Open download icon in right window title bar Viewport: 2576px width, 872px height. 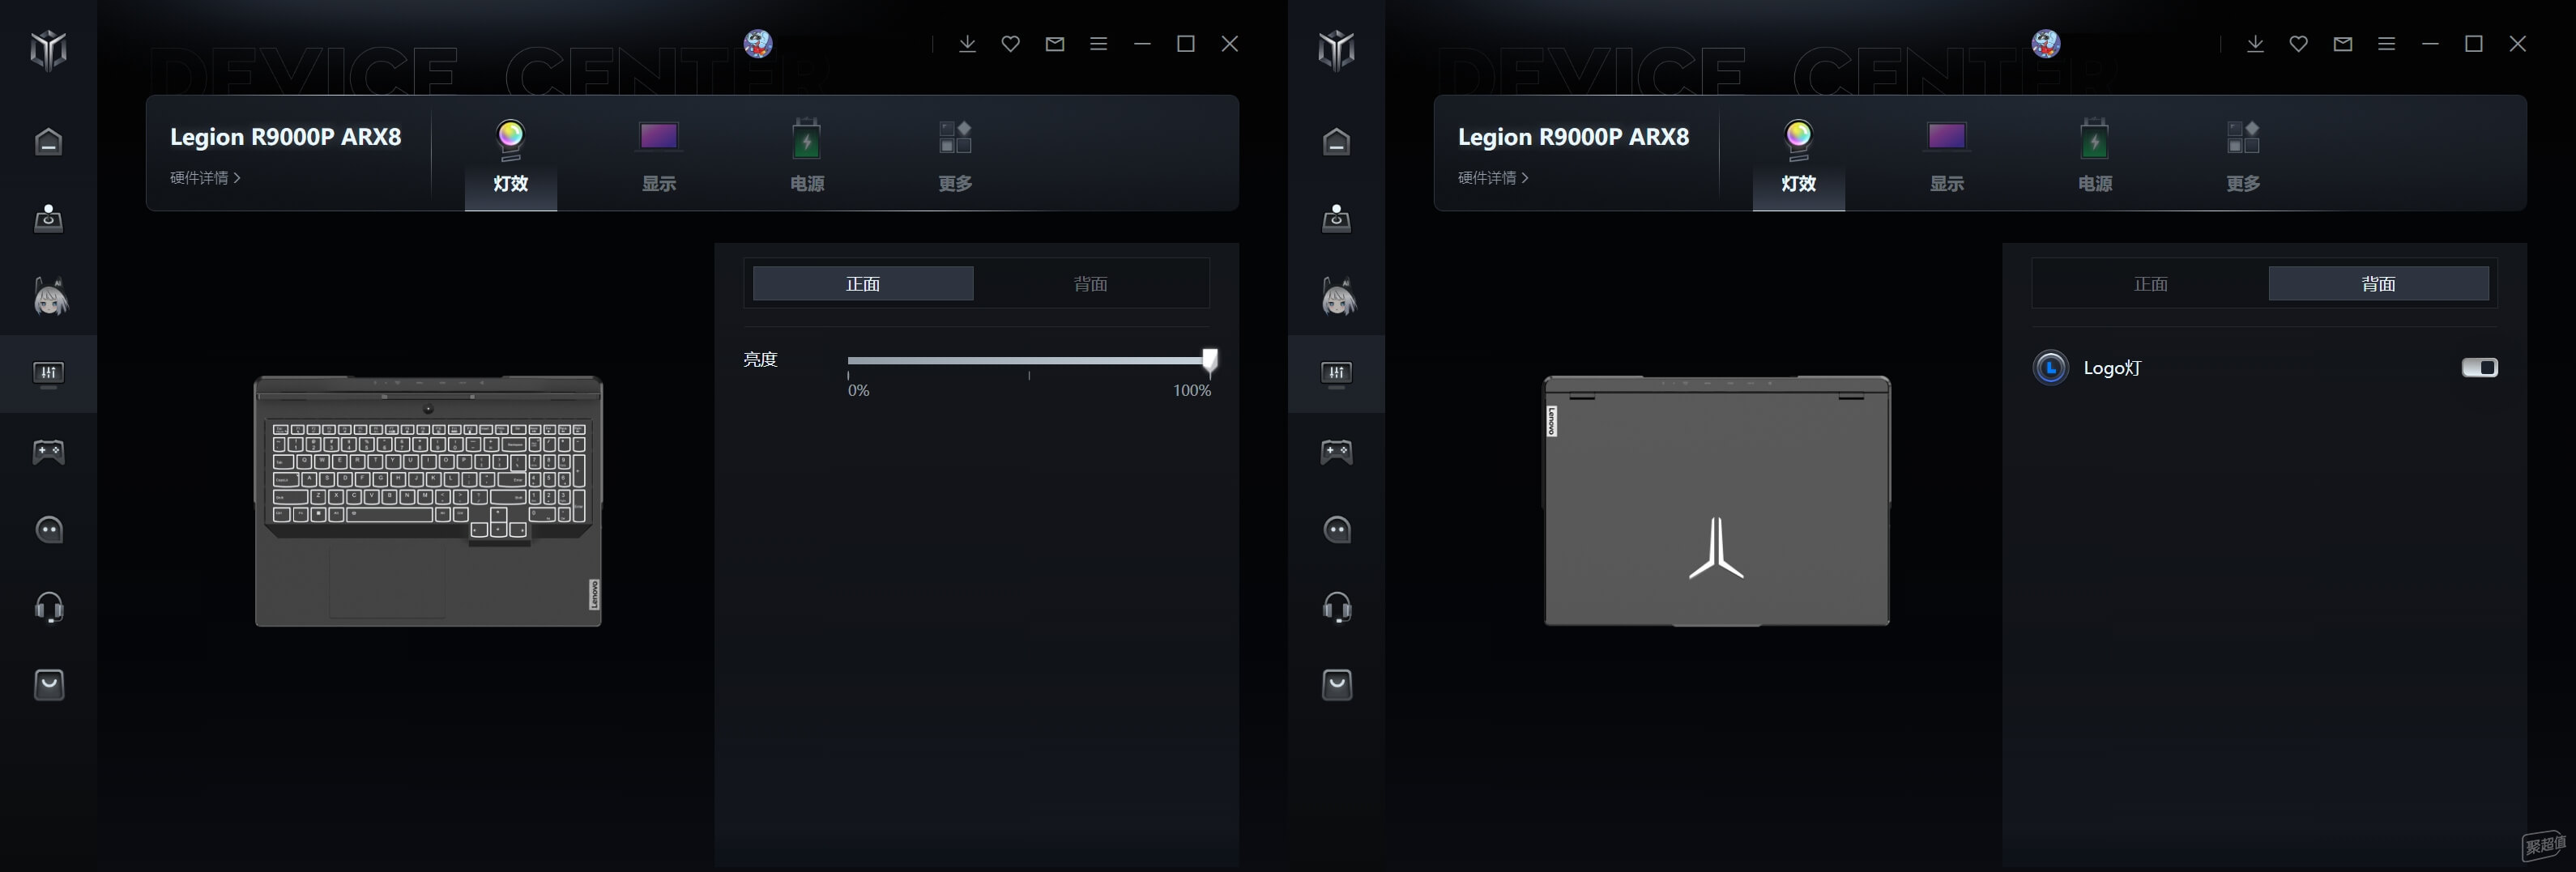click(2255, 44)
